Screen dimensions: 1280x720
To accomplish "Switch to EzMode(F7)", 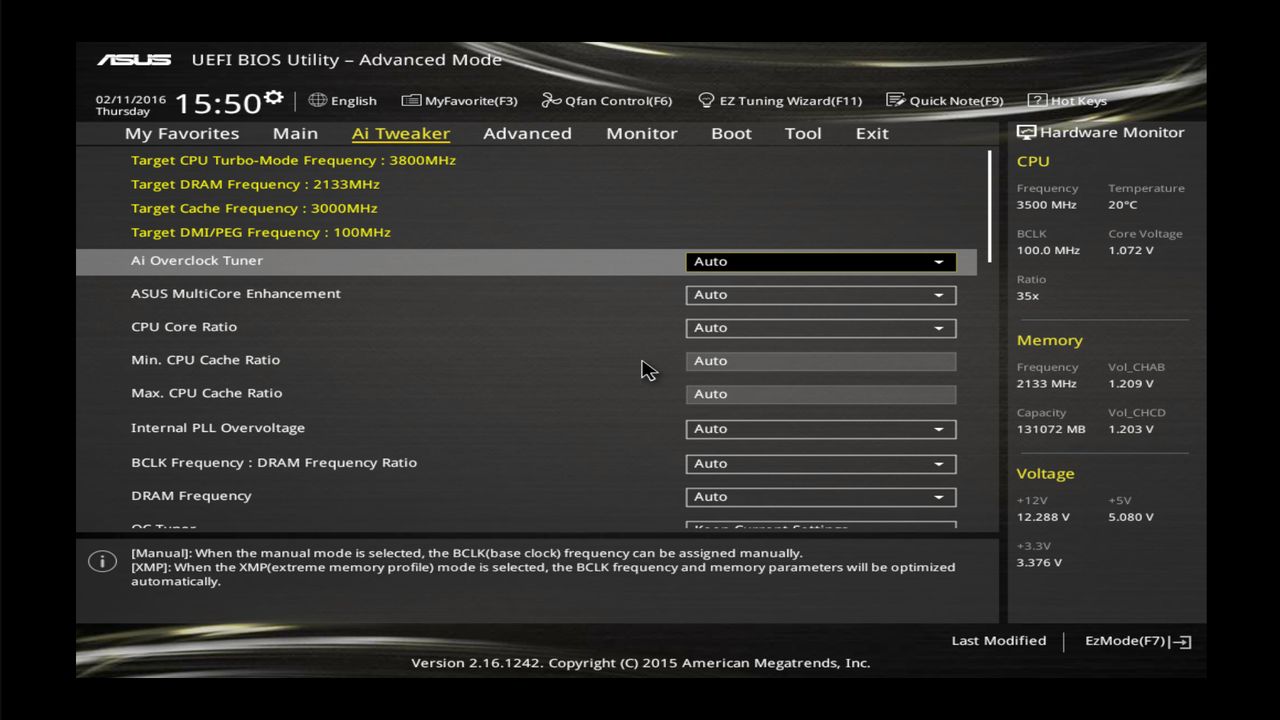I will tap(1138, 641).
